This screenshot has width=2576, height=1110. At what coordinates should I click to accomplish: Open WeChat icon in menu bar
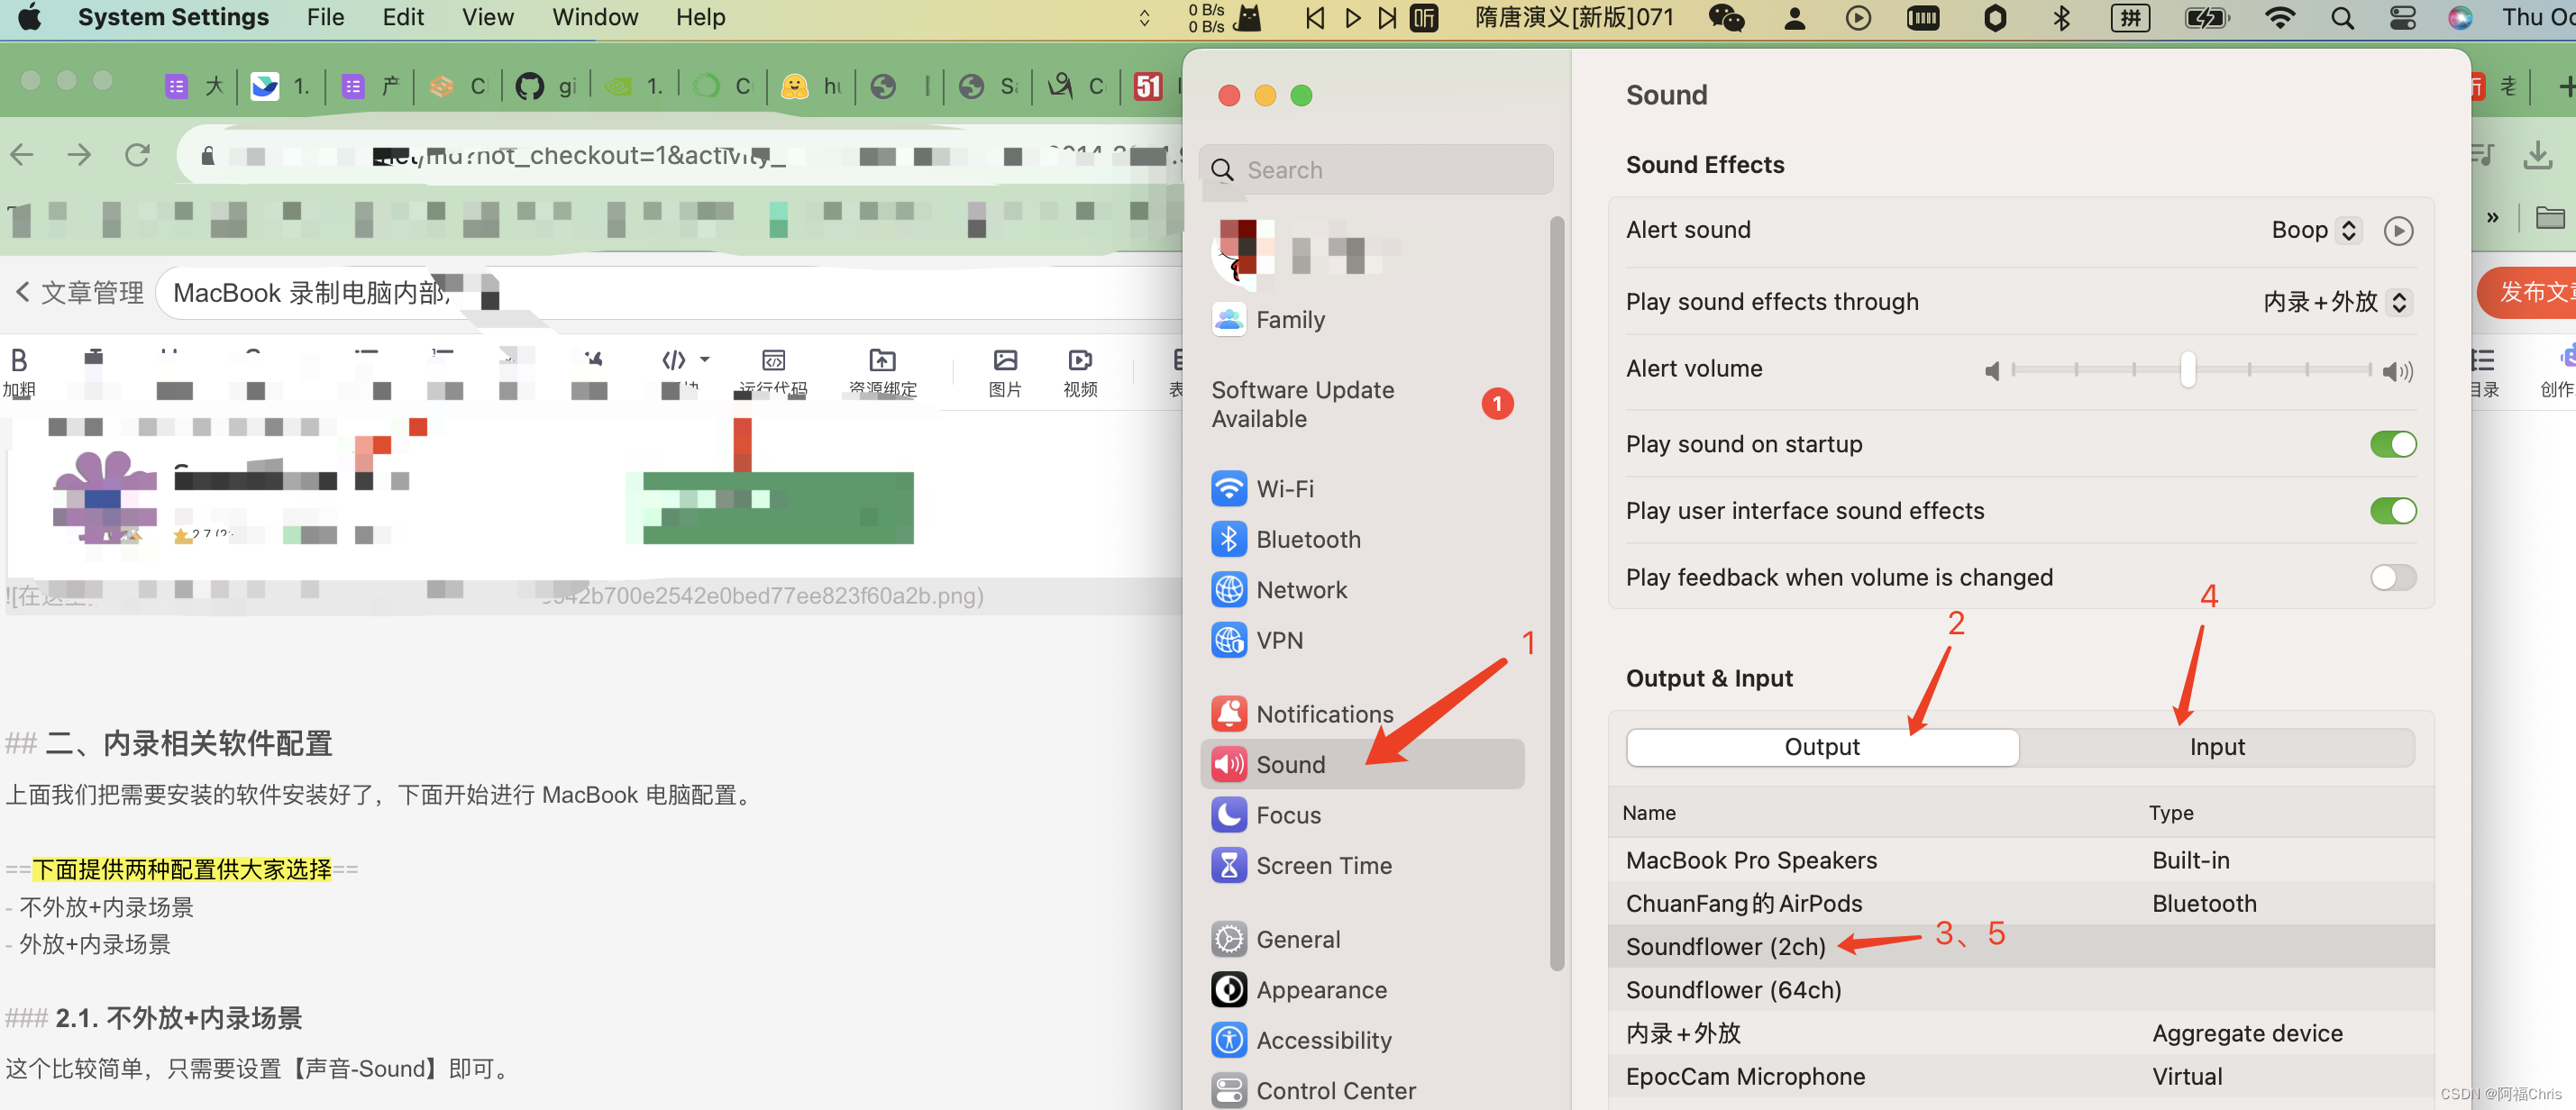click(x=1726, y=18)
